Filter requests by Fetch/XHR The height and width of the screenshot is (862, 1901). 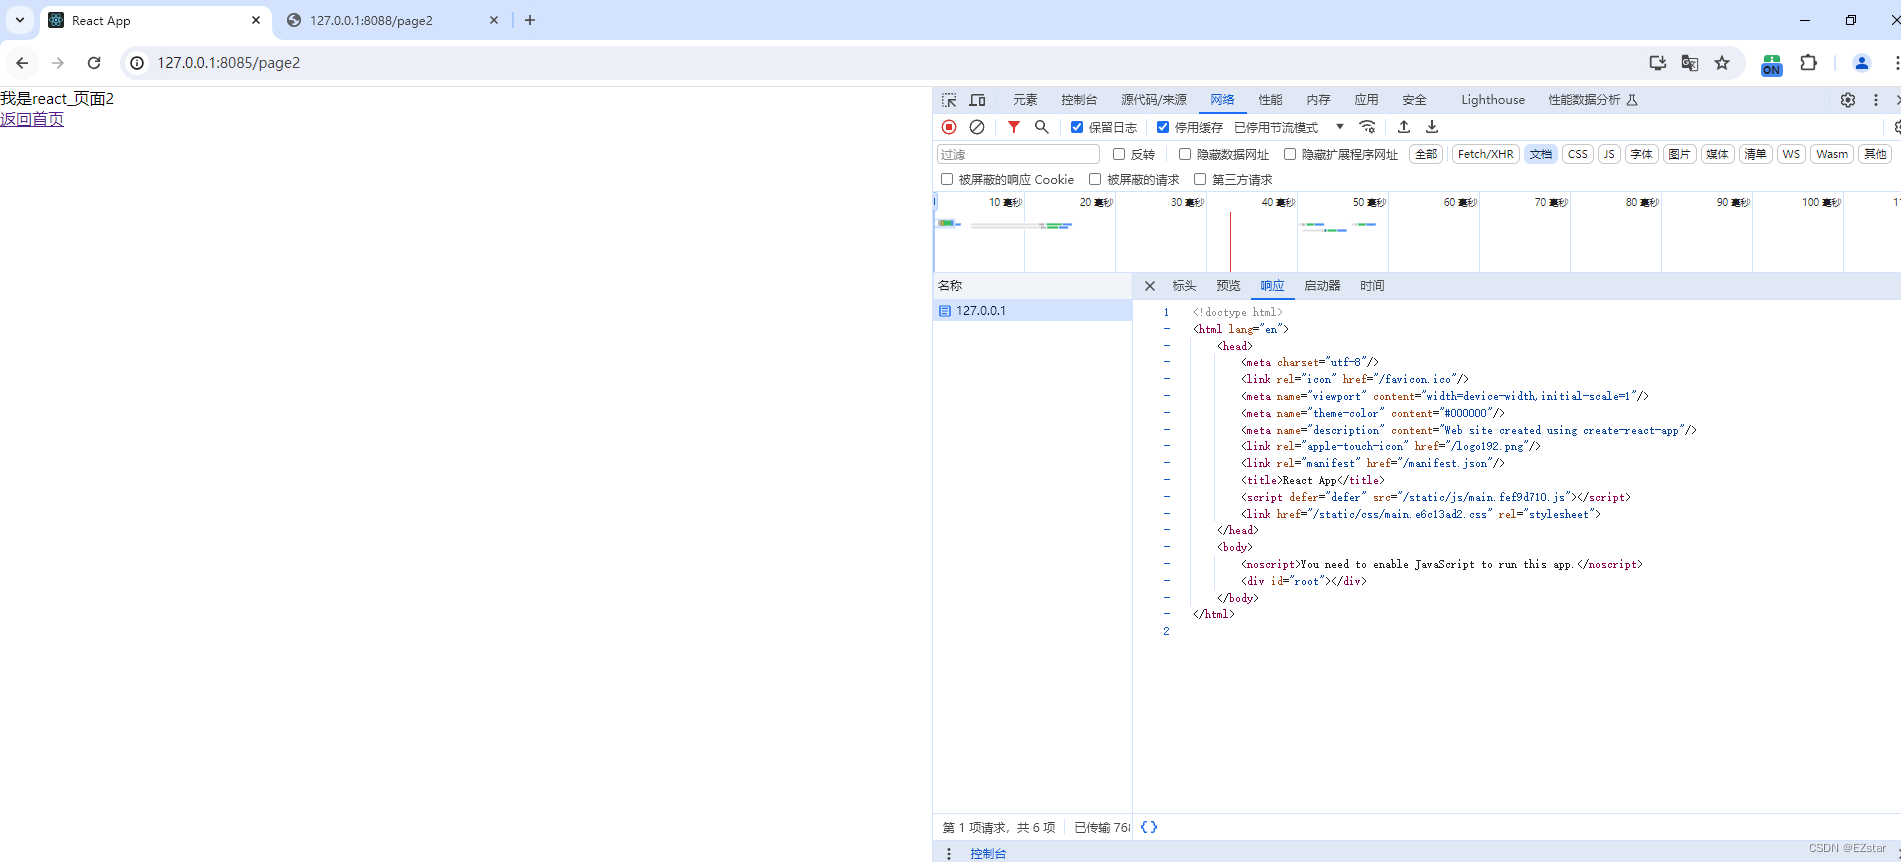tap(1485, 154)
